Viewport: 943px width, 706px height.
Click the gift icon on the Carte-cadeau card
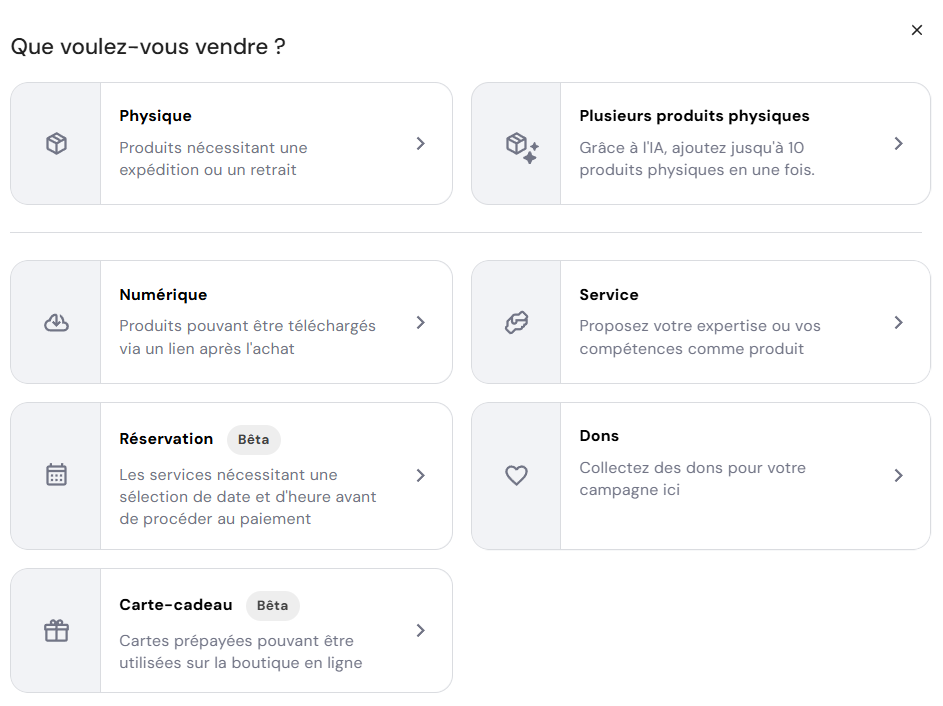[55, 630]
